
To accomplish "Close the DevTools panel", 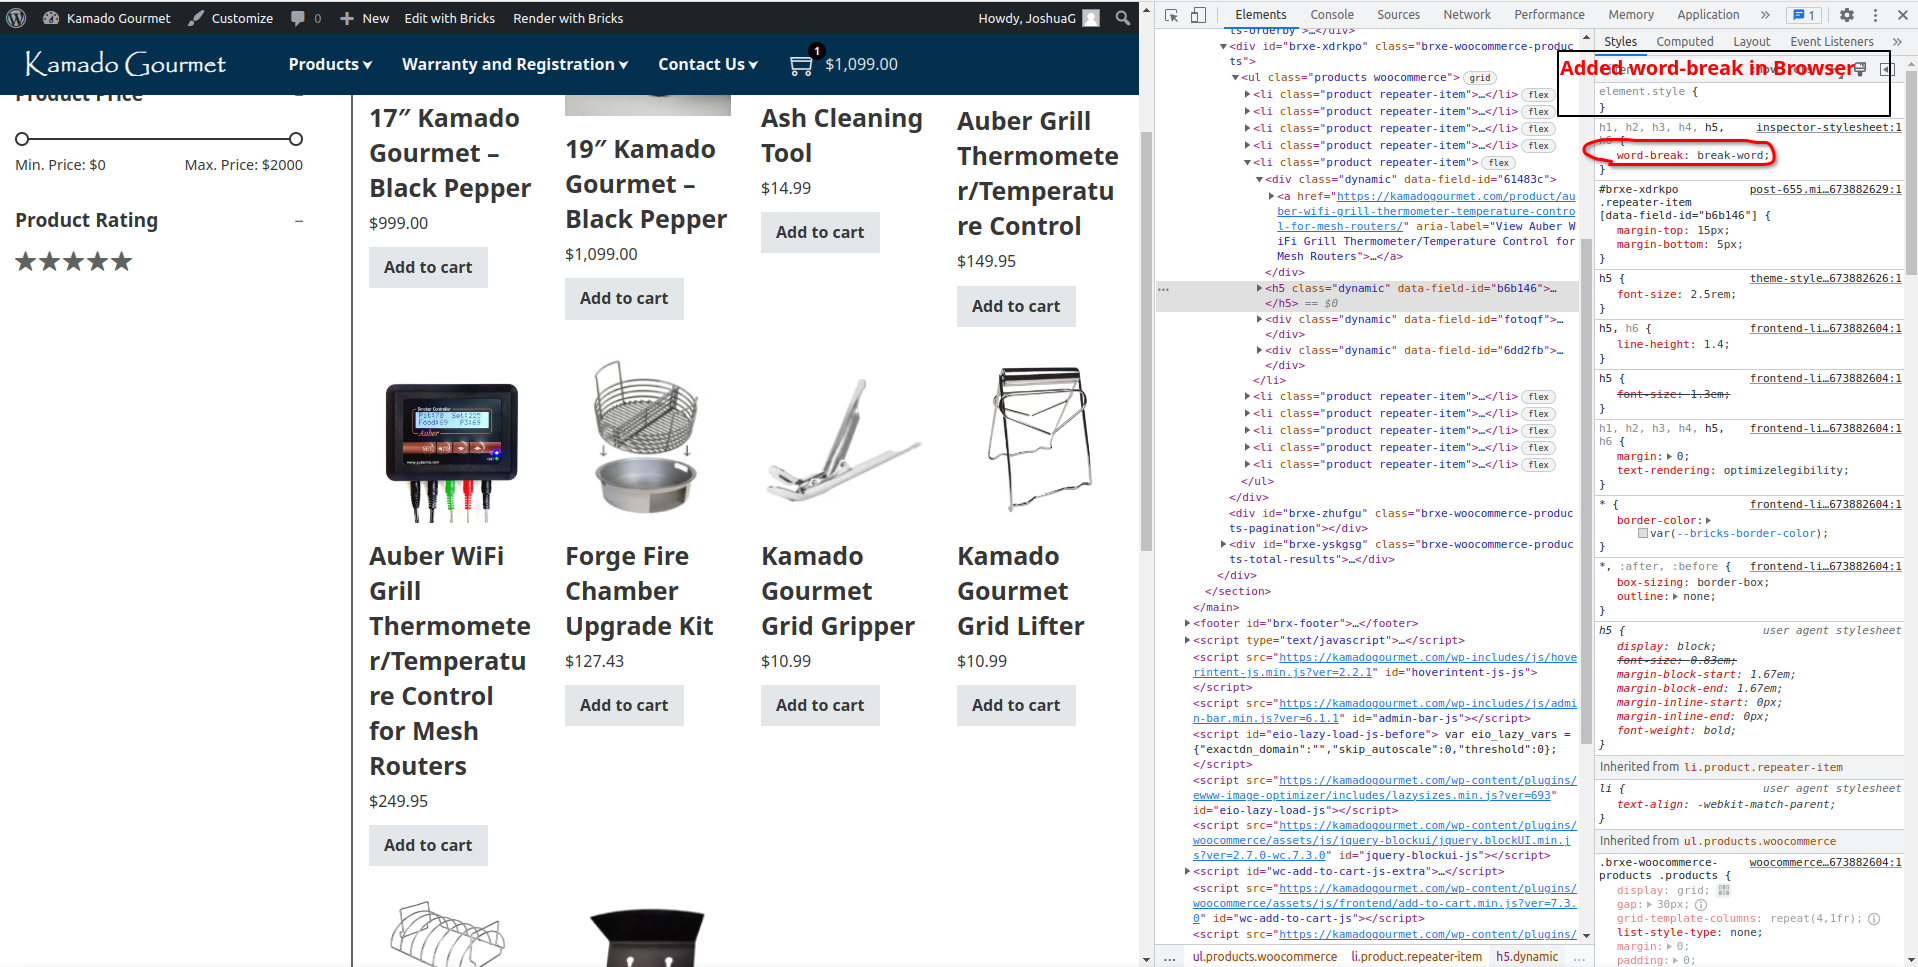I will [1903, 15].
